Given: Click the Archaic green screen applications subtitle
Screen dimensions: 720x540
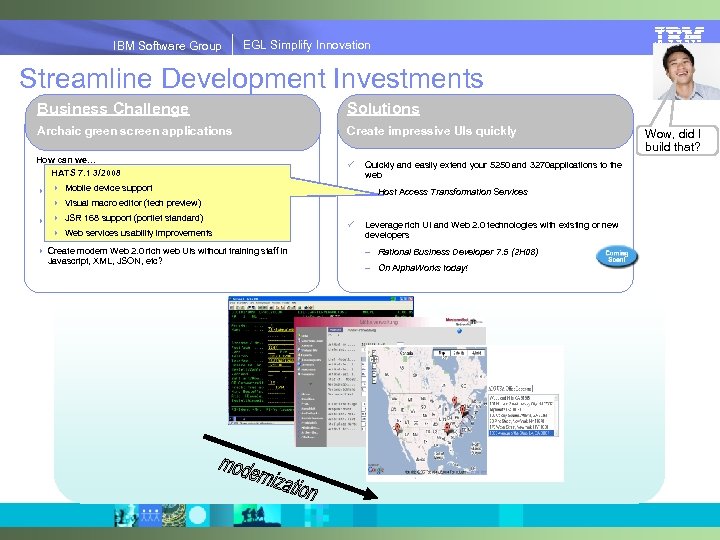Looking at the screenshot, I should 135,131.
